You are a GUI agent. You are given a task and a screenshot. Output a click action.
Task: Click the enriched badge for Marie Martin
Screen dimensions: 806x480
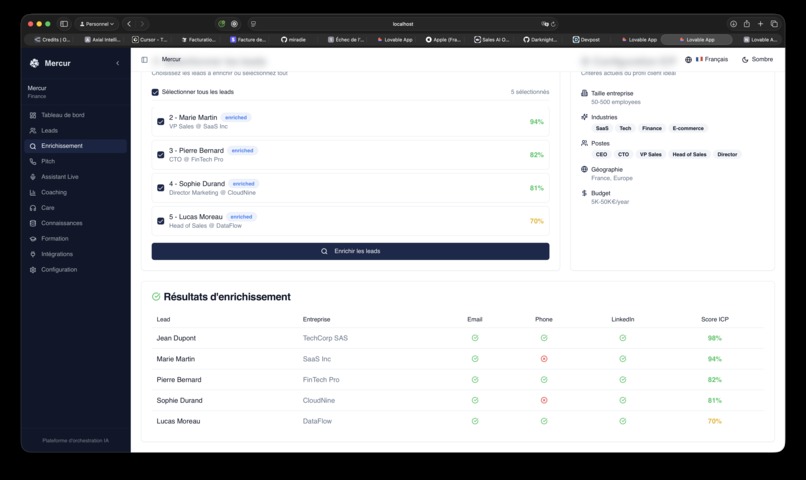(x=236, y=118)
